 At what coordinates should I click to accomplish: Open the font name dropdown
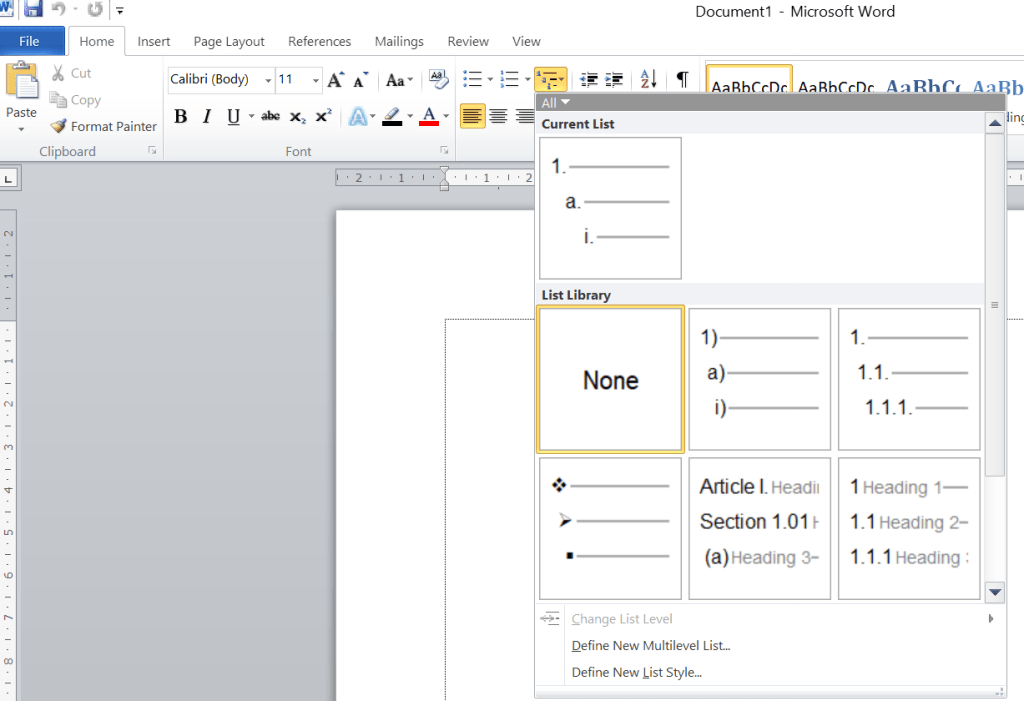(268, 80)
